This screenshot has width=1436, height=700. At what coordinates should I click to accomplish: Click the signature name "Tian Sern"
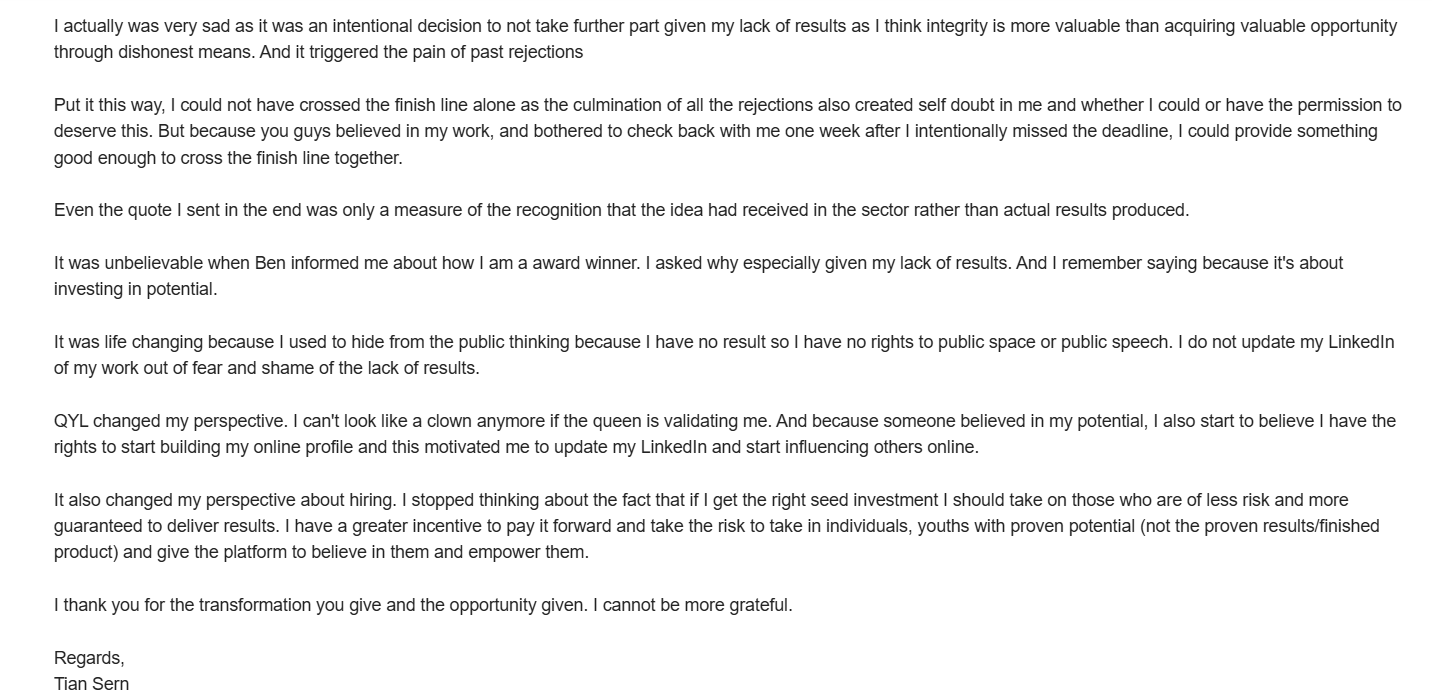[x=91, y=684]
